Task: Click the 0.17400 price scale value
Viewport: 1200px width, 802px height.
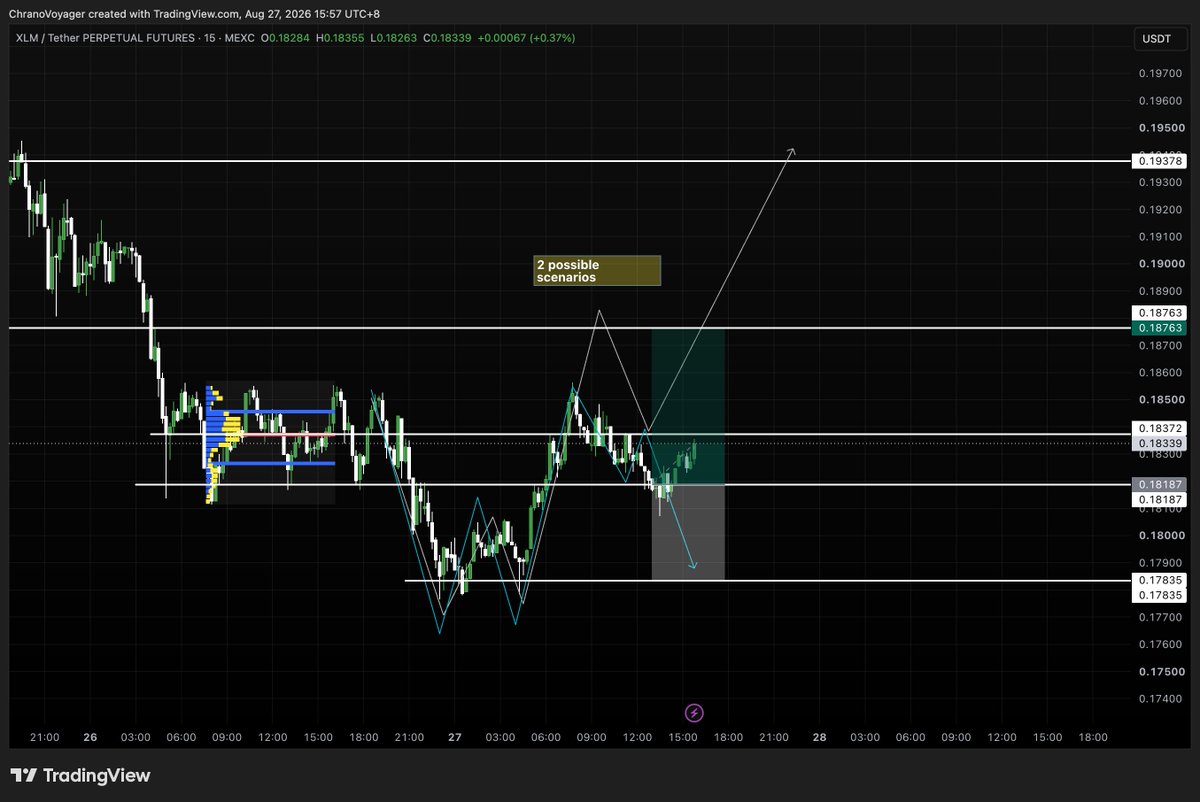Action: [x=1159, y=698]
